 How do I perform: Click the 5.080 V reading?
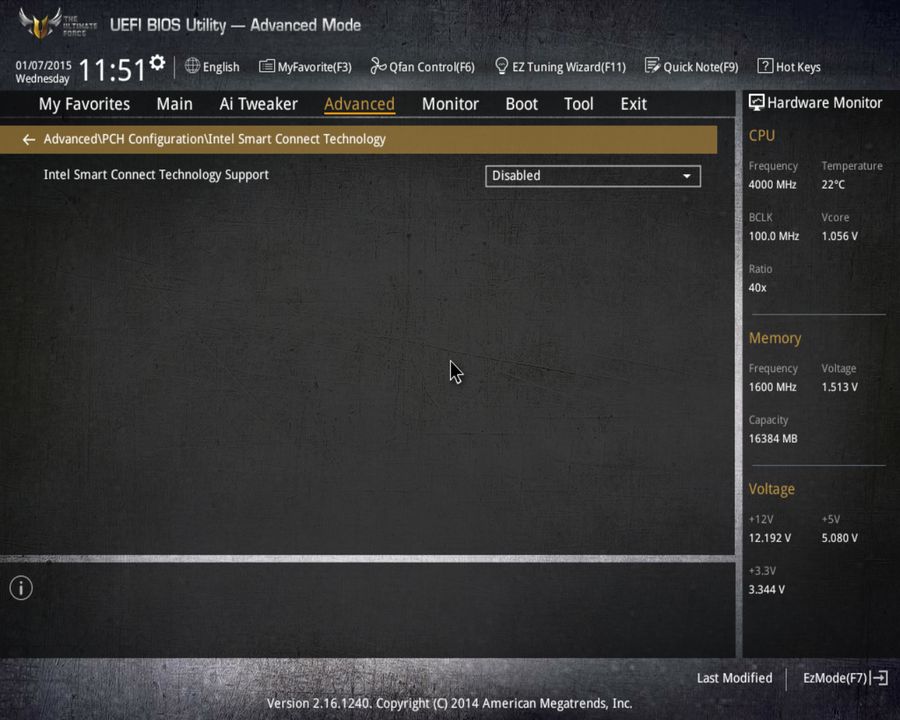tap(839, 538)
